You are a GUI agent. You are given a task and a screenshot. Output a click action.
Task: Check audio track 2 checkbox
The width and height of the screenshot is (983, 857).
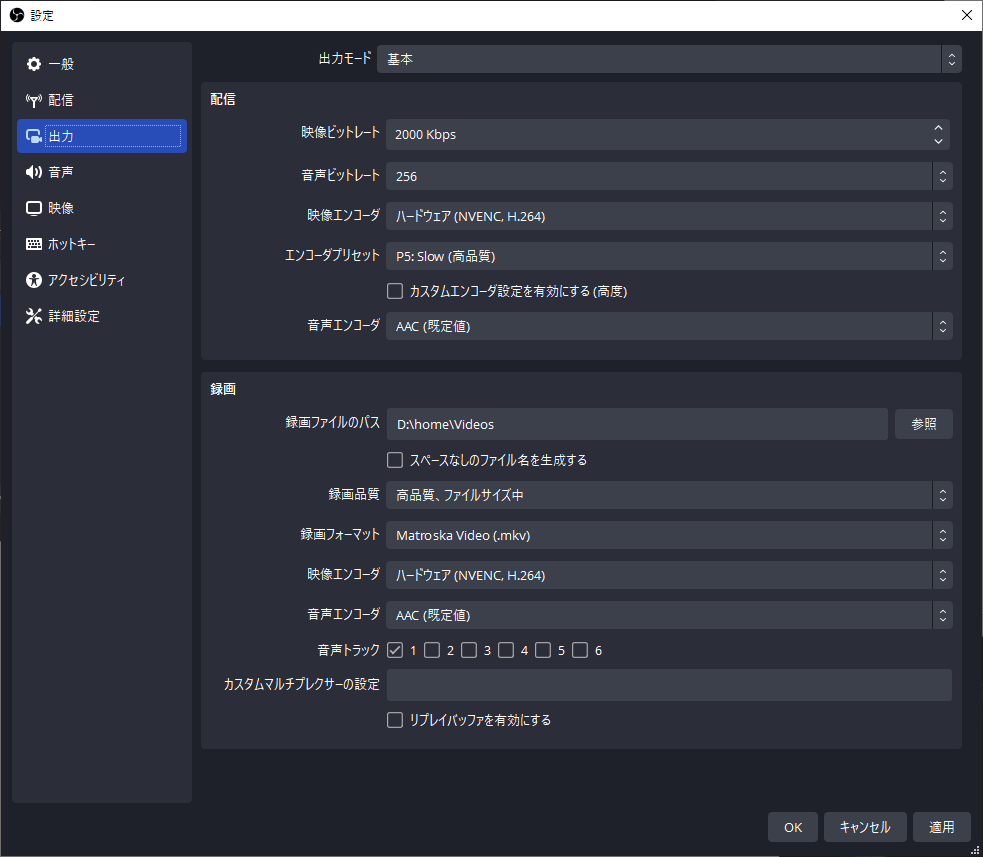pyautogui.click(x=432, y=650)
